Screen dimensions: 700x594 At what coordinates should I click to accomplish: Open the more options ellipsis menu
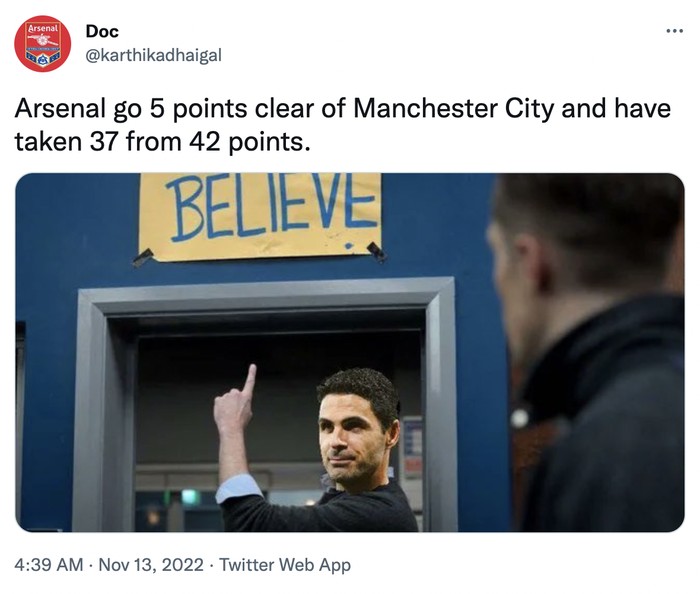click(x=673, y=31)
